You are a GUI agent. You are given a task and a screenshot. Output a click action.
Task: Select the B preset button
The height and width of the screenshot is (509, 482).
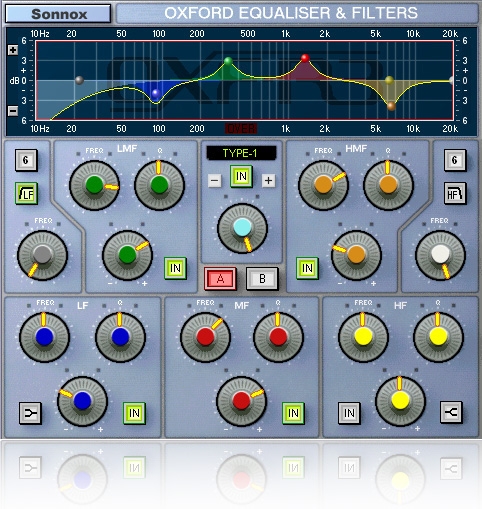tap(262, 279)
